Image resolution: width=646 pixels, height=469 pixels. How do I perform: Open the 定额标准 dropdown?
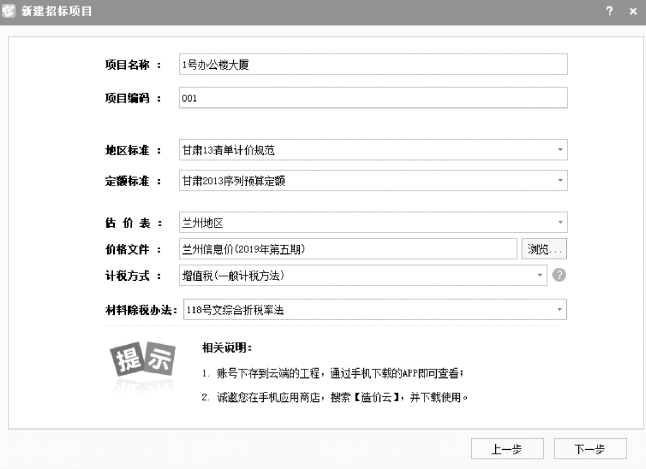(373, 181)
